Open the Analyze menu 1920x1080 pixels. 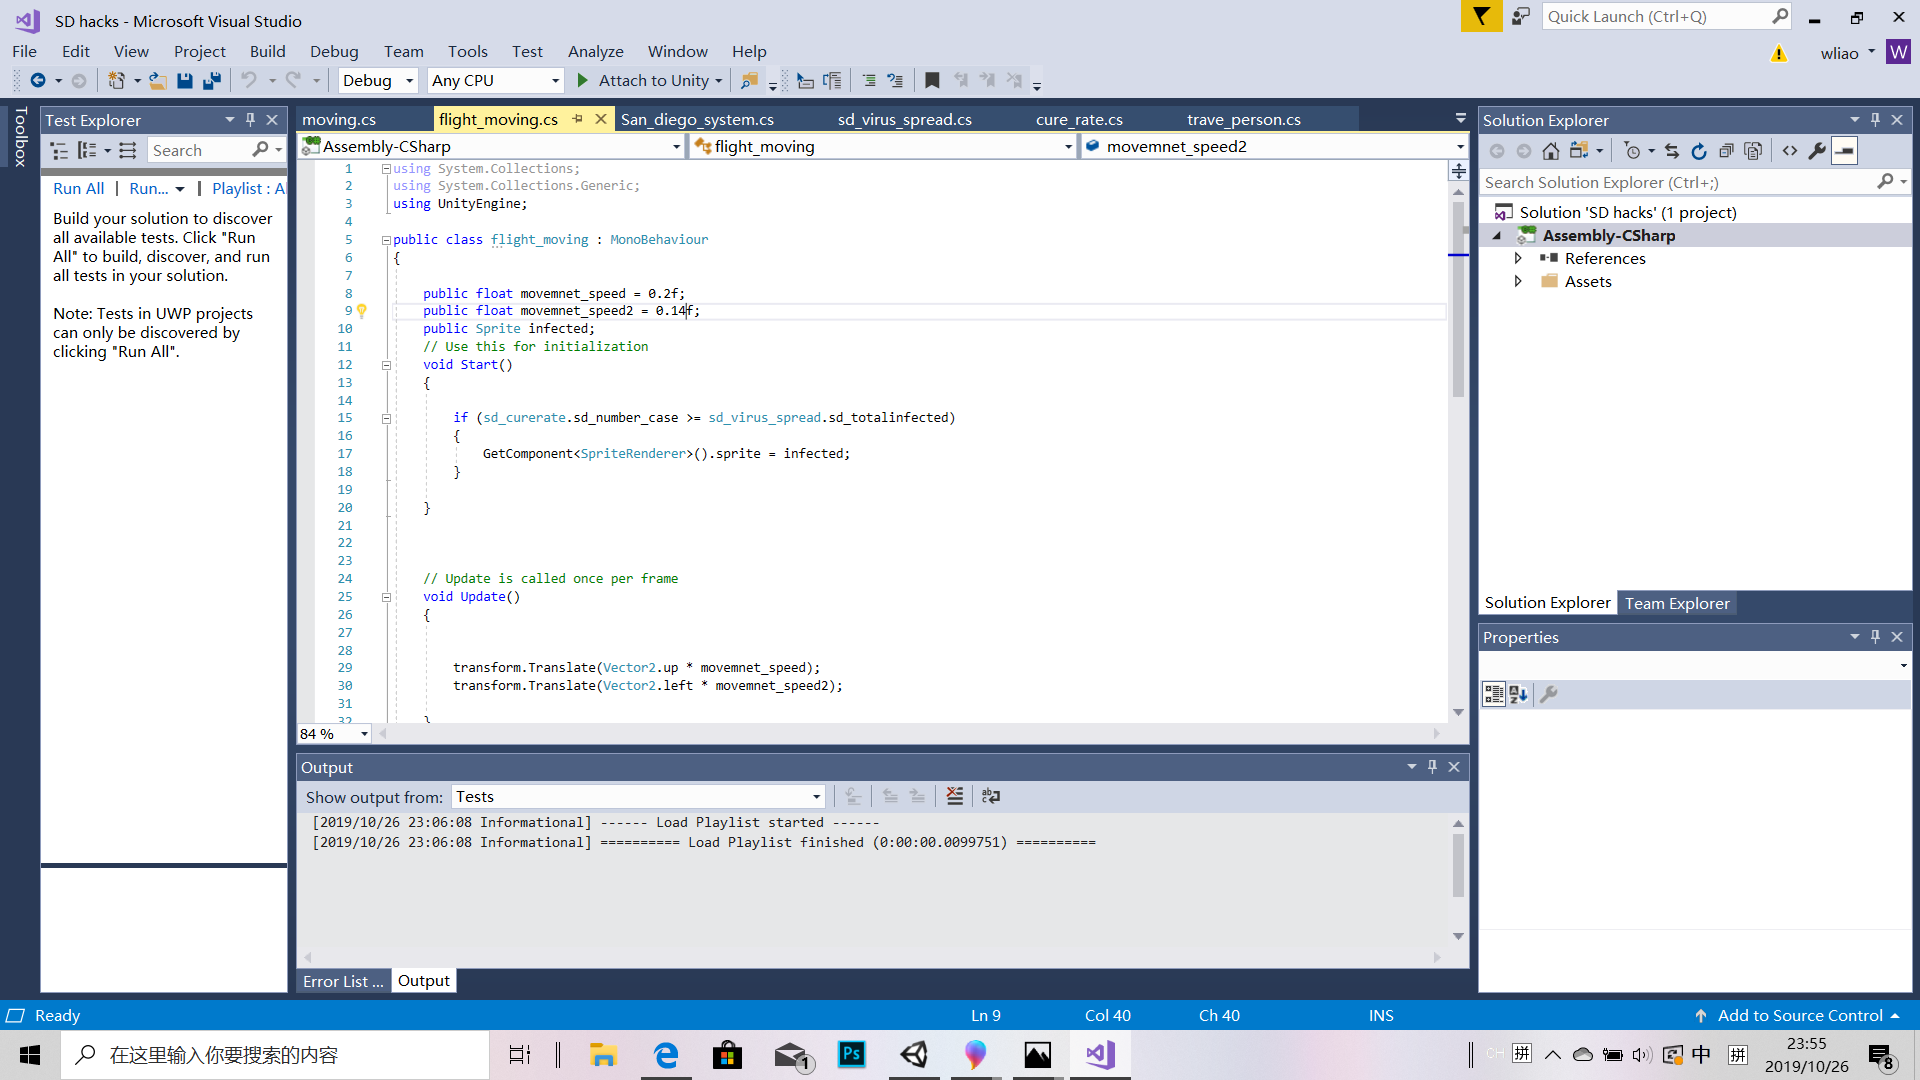pos(595,51)
